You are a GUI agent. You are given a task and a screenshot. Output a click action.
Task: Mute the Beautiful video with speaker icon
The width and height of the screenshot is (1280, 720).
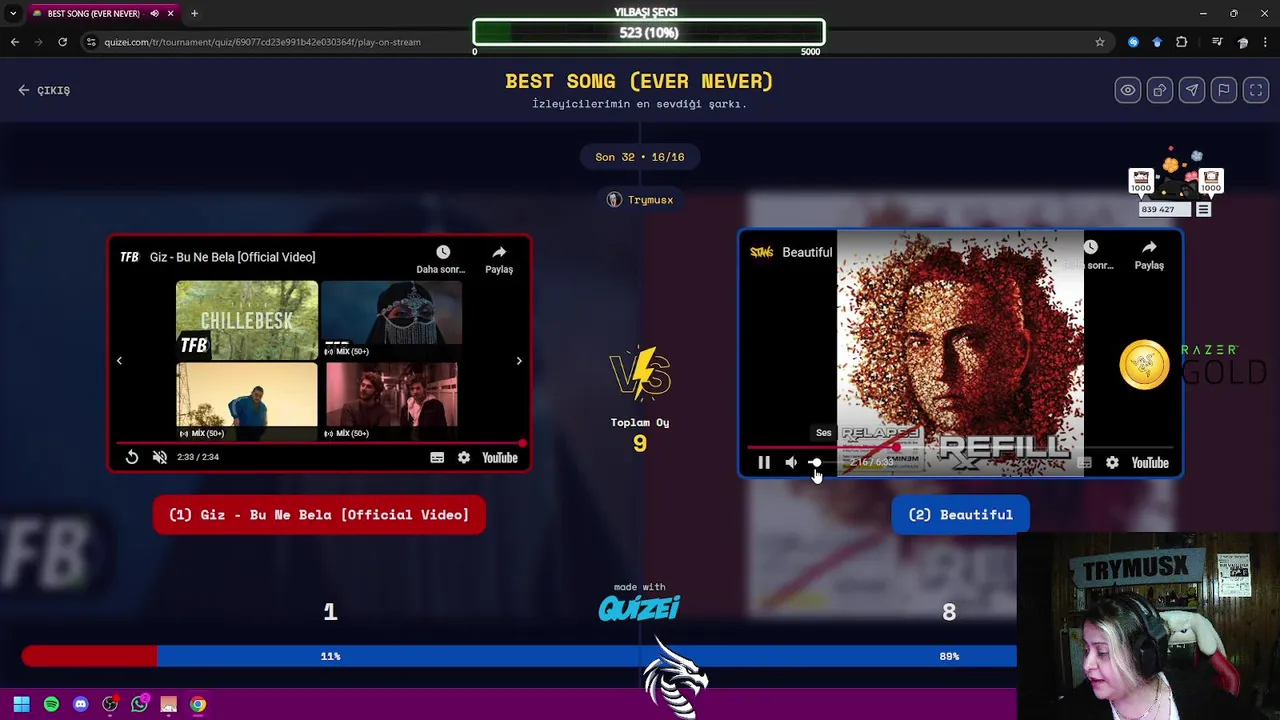click(791, 463)
